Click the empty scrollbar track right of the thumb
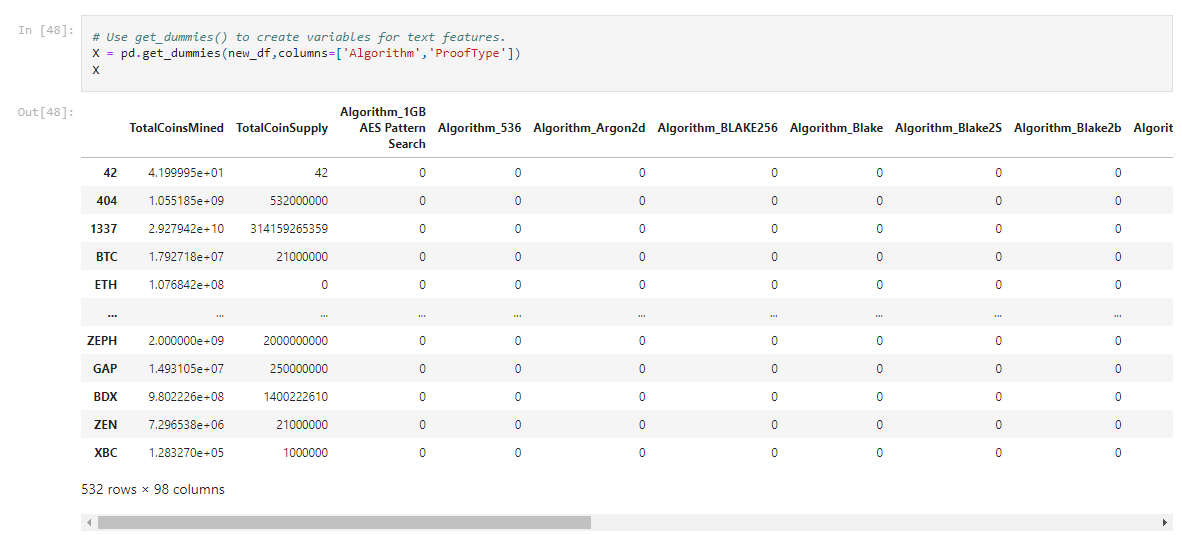 click(874, 522)
